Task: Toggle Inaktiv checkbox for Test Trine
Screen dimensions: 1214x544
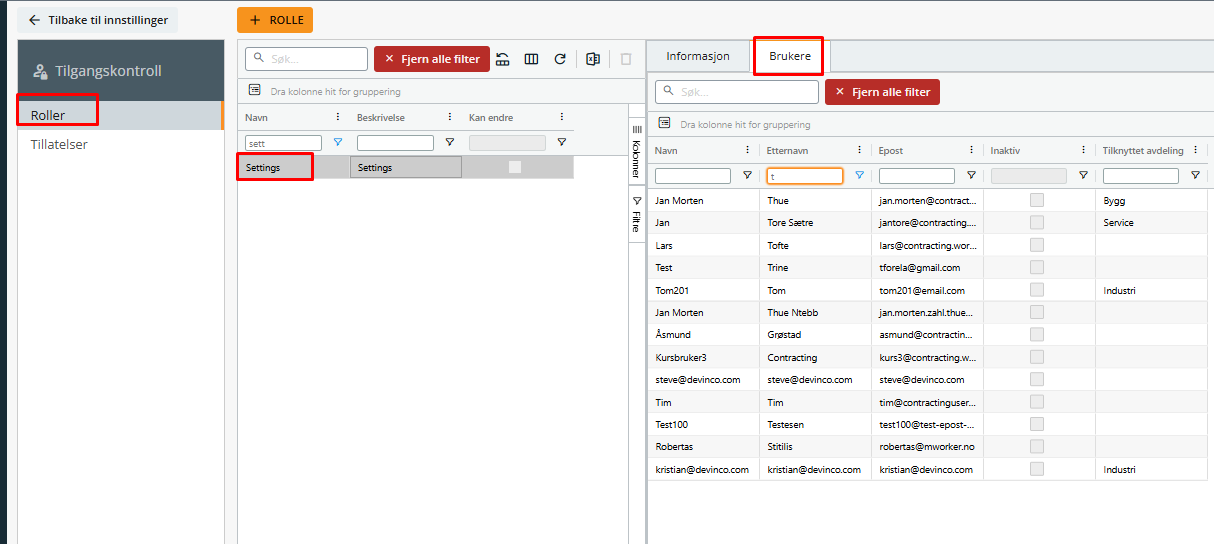Action: pyautogui.click(x=1037, y=267)
